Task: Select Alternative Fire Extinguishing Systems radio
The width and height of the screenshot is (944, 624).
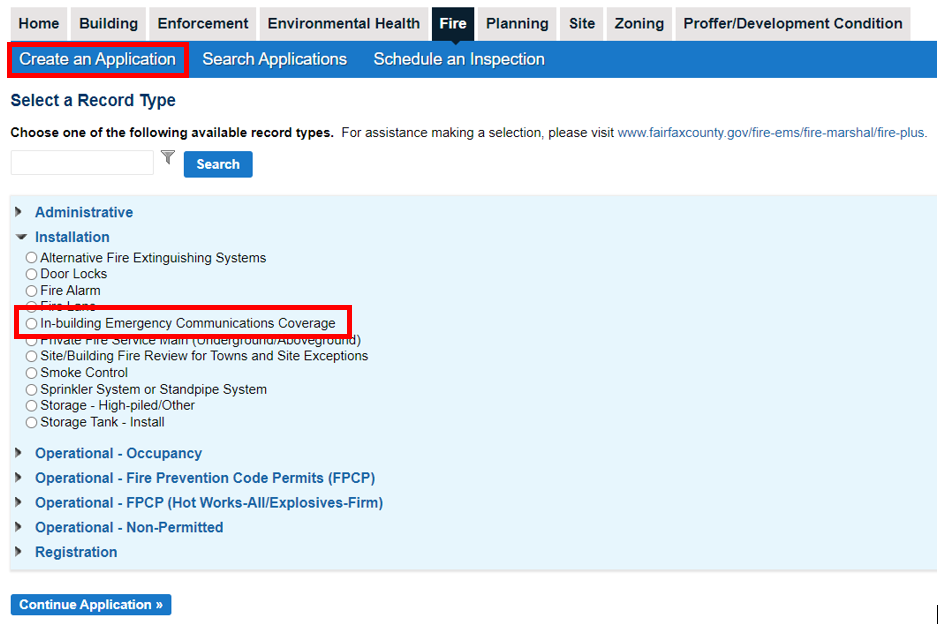Action: click(31, 258)
